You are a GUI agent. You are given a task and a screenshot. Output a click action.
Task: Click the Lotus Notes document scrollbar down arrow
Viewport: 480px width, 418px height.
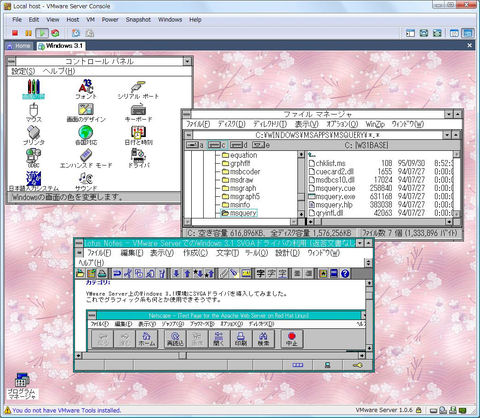pyautogui.click(x=369, y=348)
